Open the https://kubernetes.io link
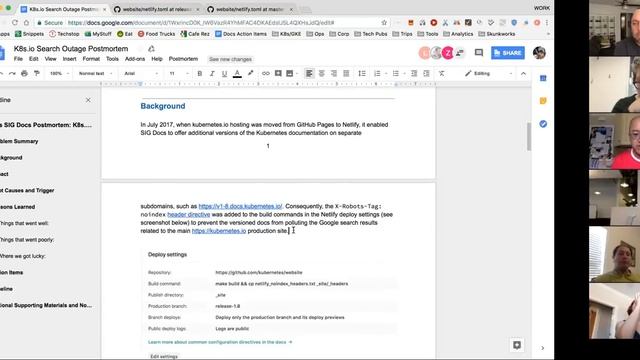The height and width of the screenshot is (360, 640). pyautogui.click(x=219, y=231)
